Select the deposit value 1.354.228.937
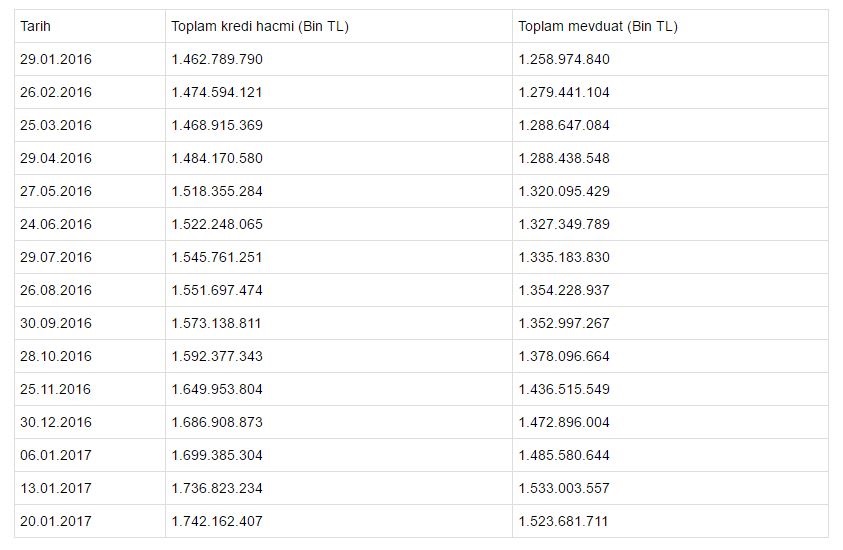The width and height of the screenshot is (843, 550). pyautogui.click(x=564, y=291)
